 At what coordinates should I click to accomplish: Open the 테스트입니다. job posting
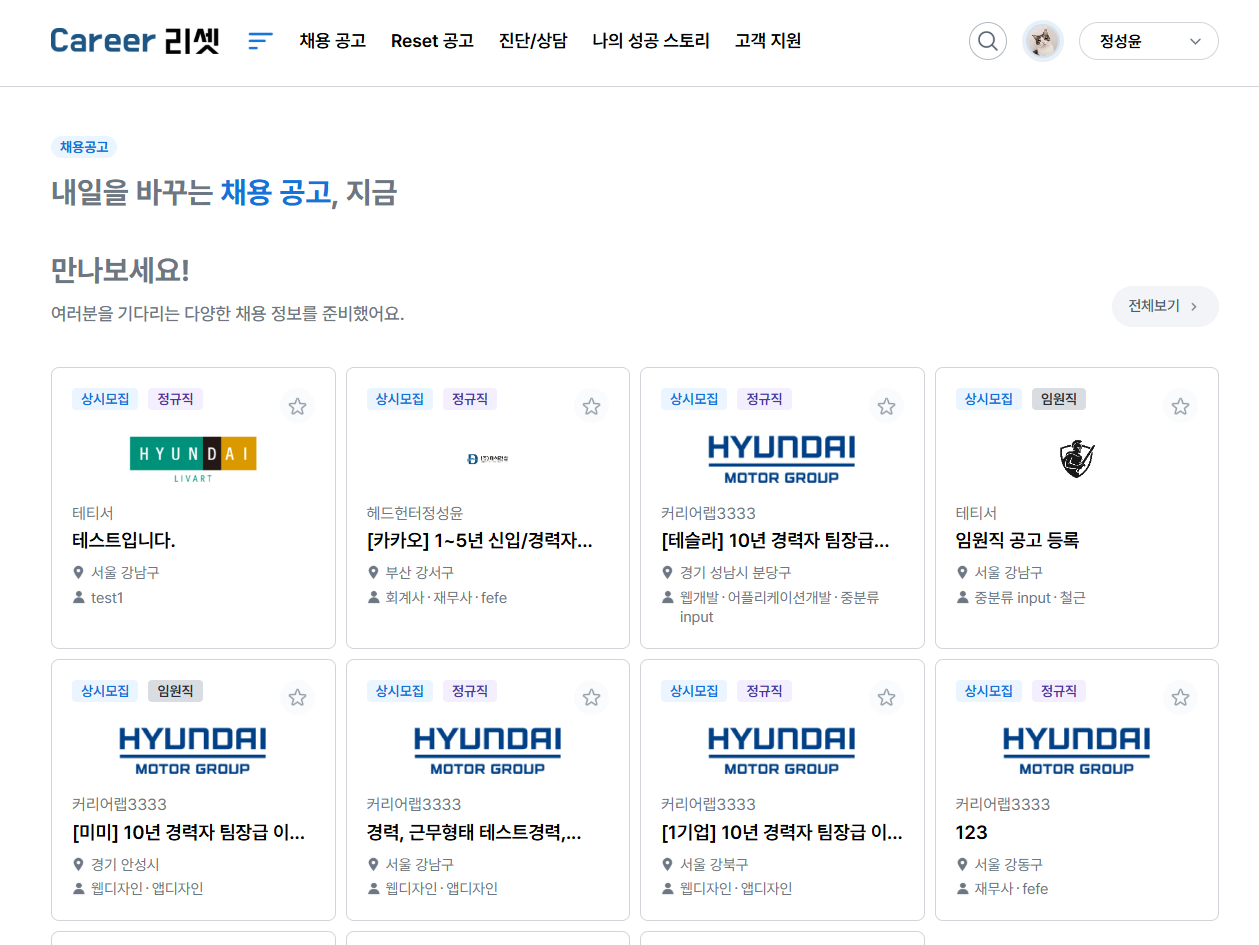[124, 541]
